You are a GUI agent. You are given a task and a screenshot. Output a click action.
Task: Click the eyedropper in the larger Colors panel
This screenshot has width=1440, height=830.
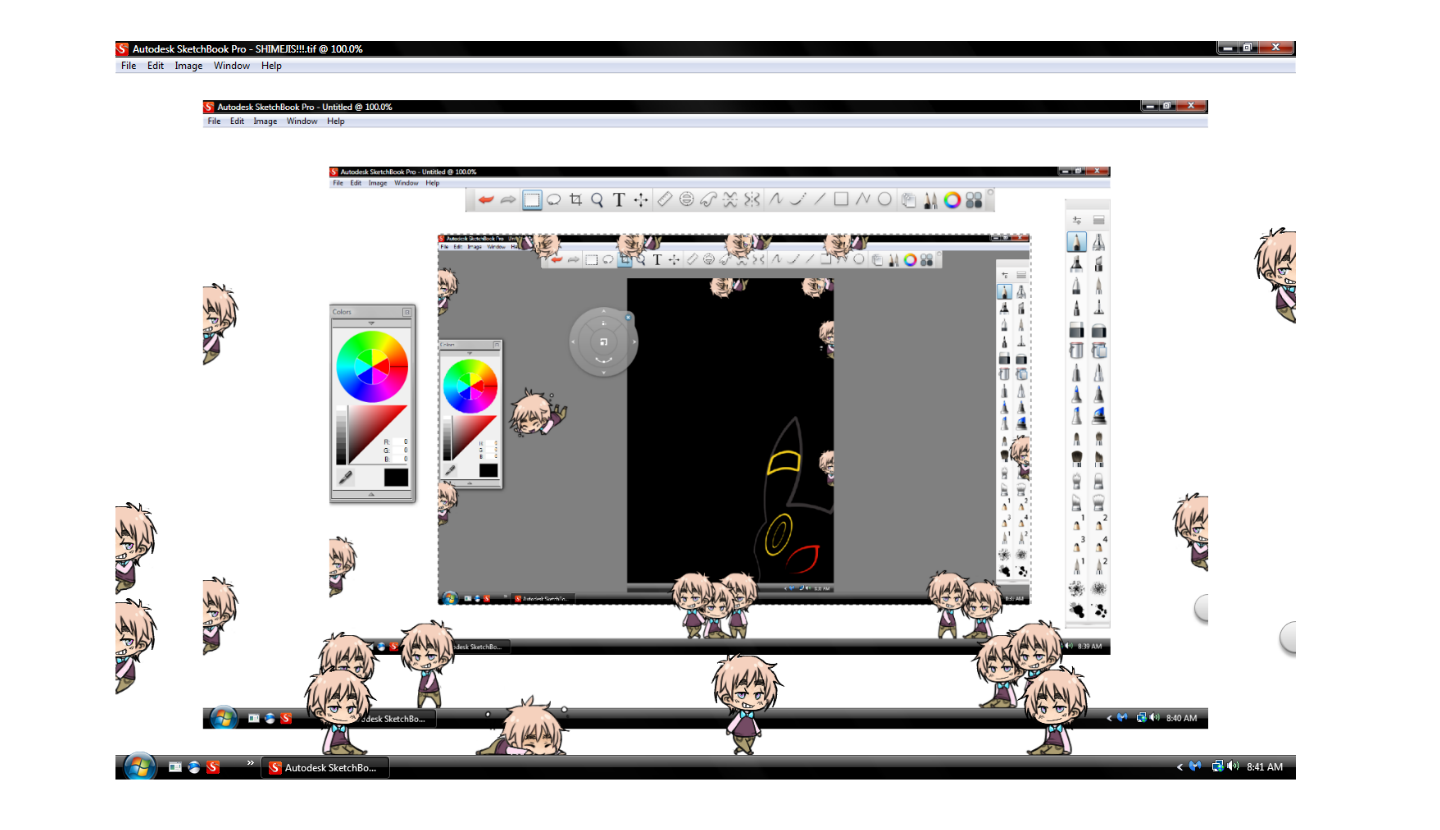(x=346, y=478)
